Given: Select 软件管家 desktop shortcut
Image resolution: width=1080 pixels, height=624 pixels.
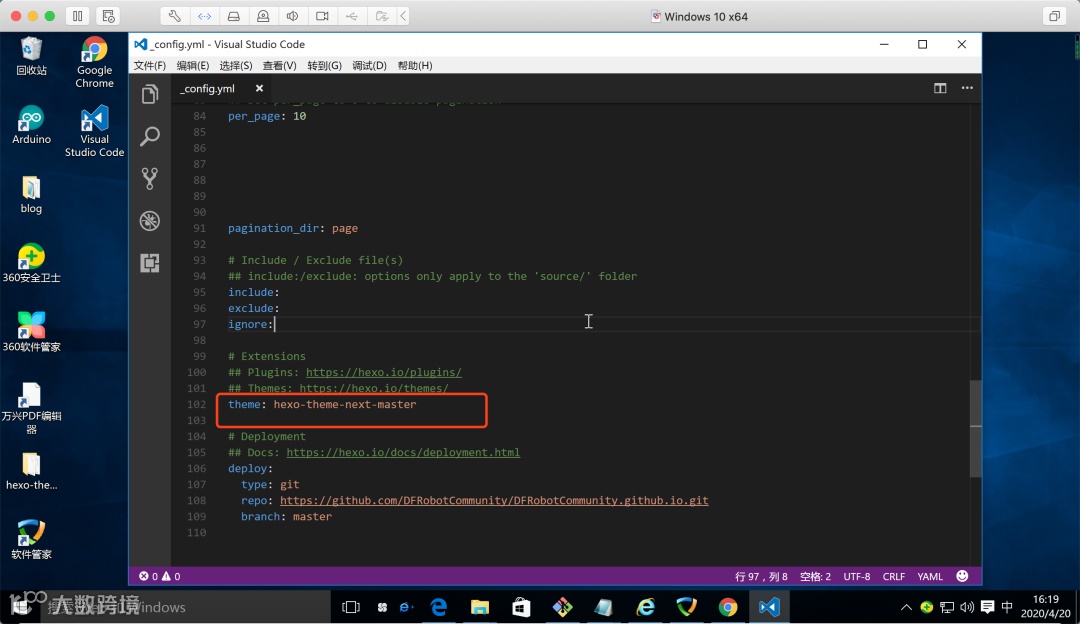Looking at the screenshot, I should coord(31,540).
